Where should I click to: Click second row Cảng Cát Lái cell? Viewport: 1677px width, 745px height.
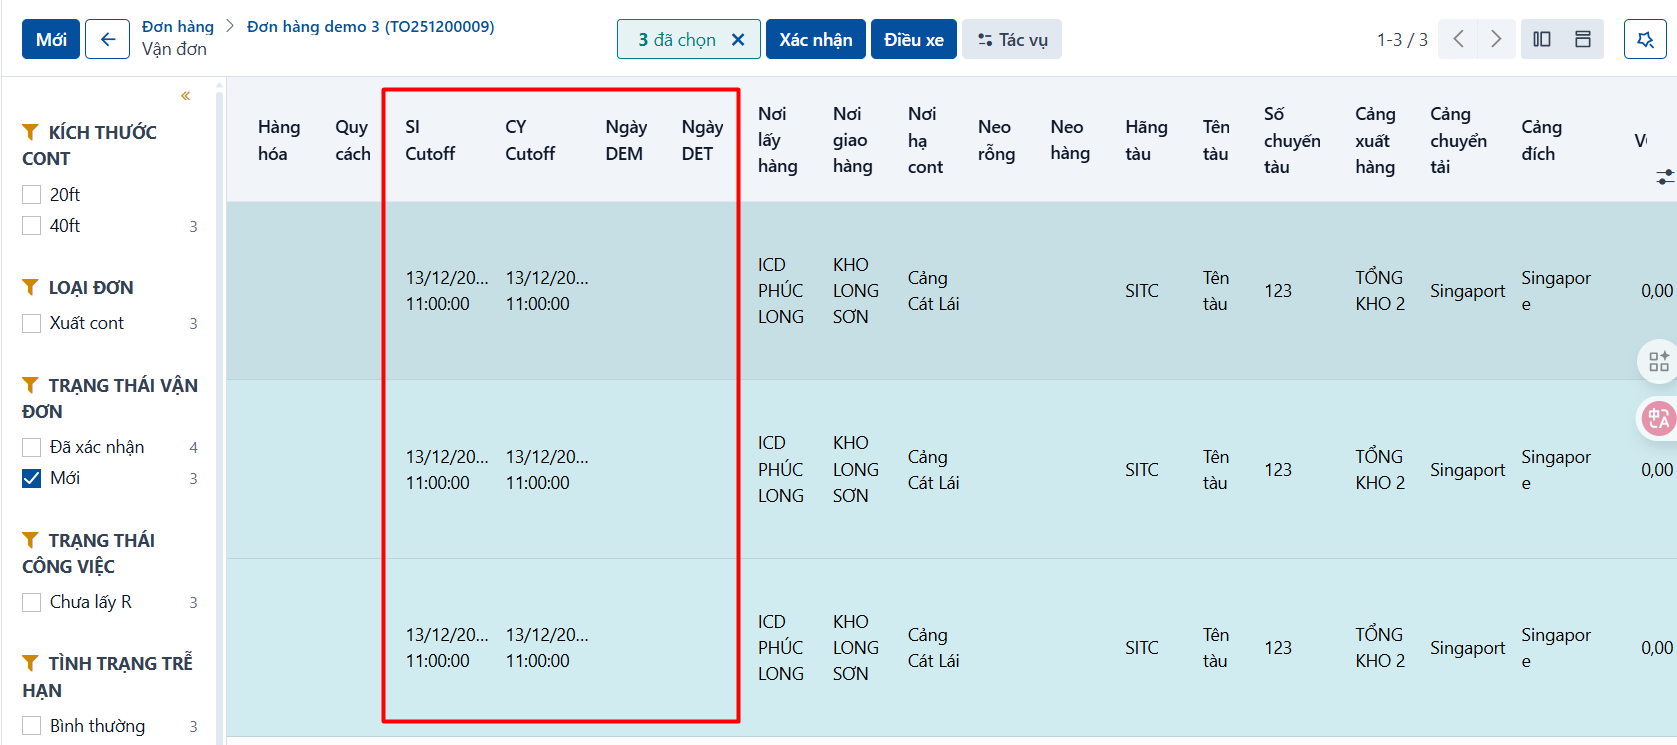933,470
